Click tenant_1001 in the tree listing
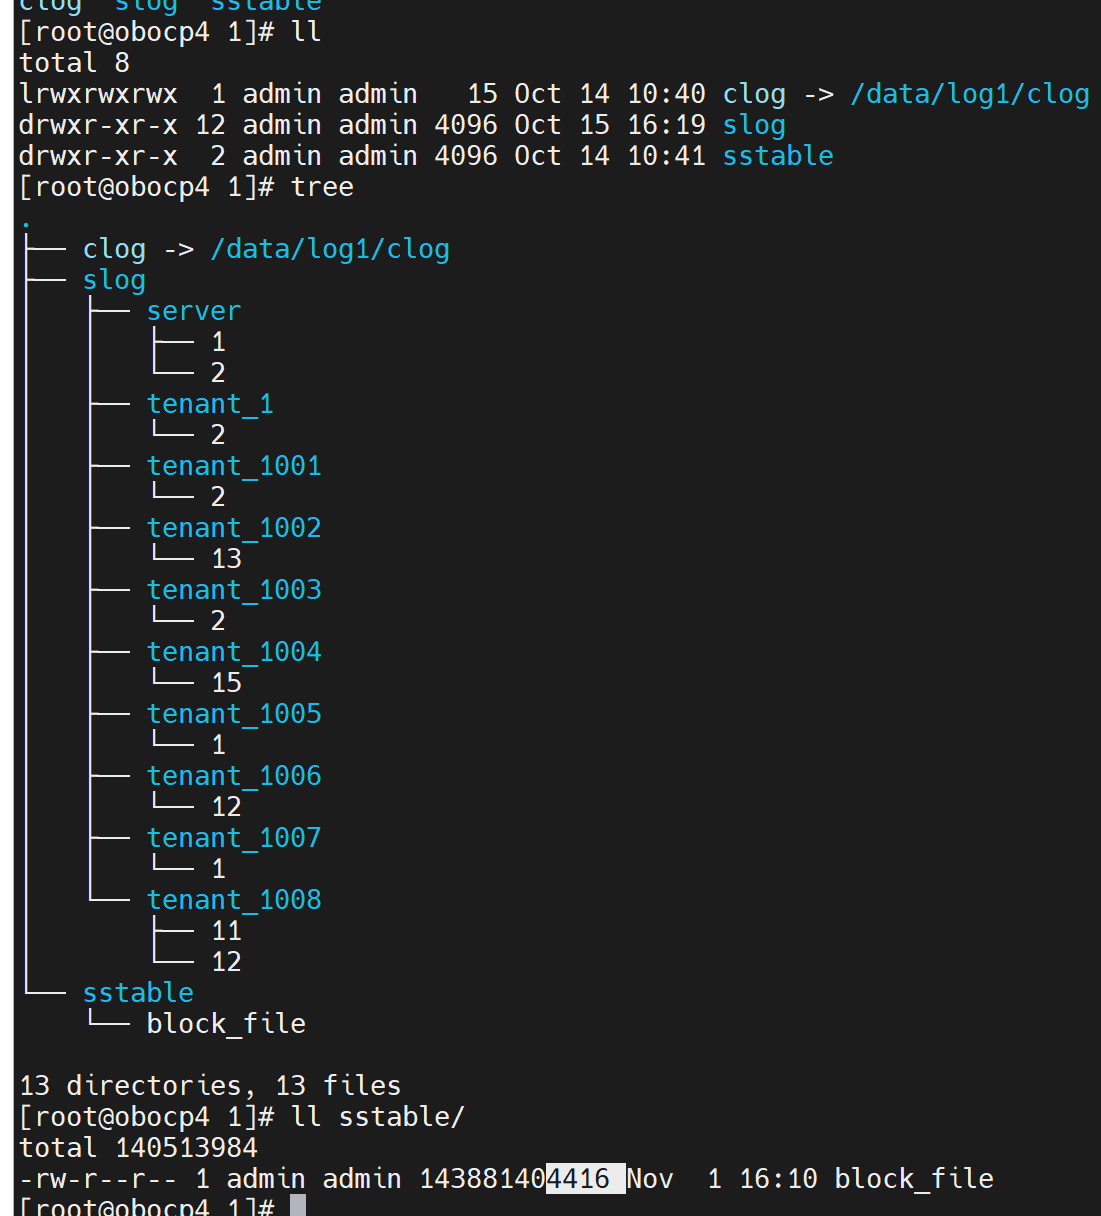The image size is (1101, 1216). [234, 466]
